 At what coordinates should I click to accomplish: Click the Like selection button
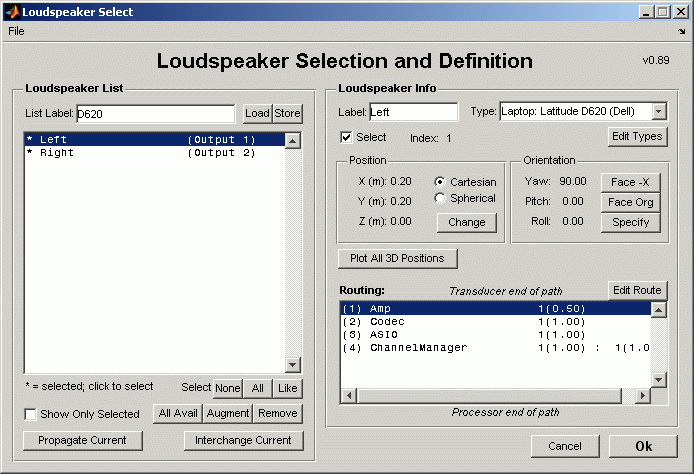click(x=288, y=388)
